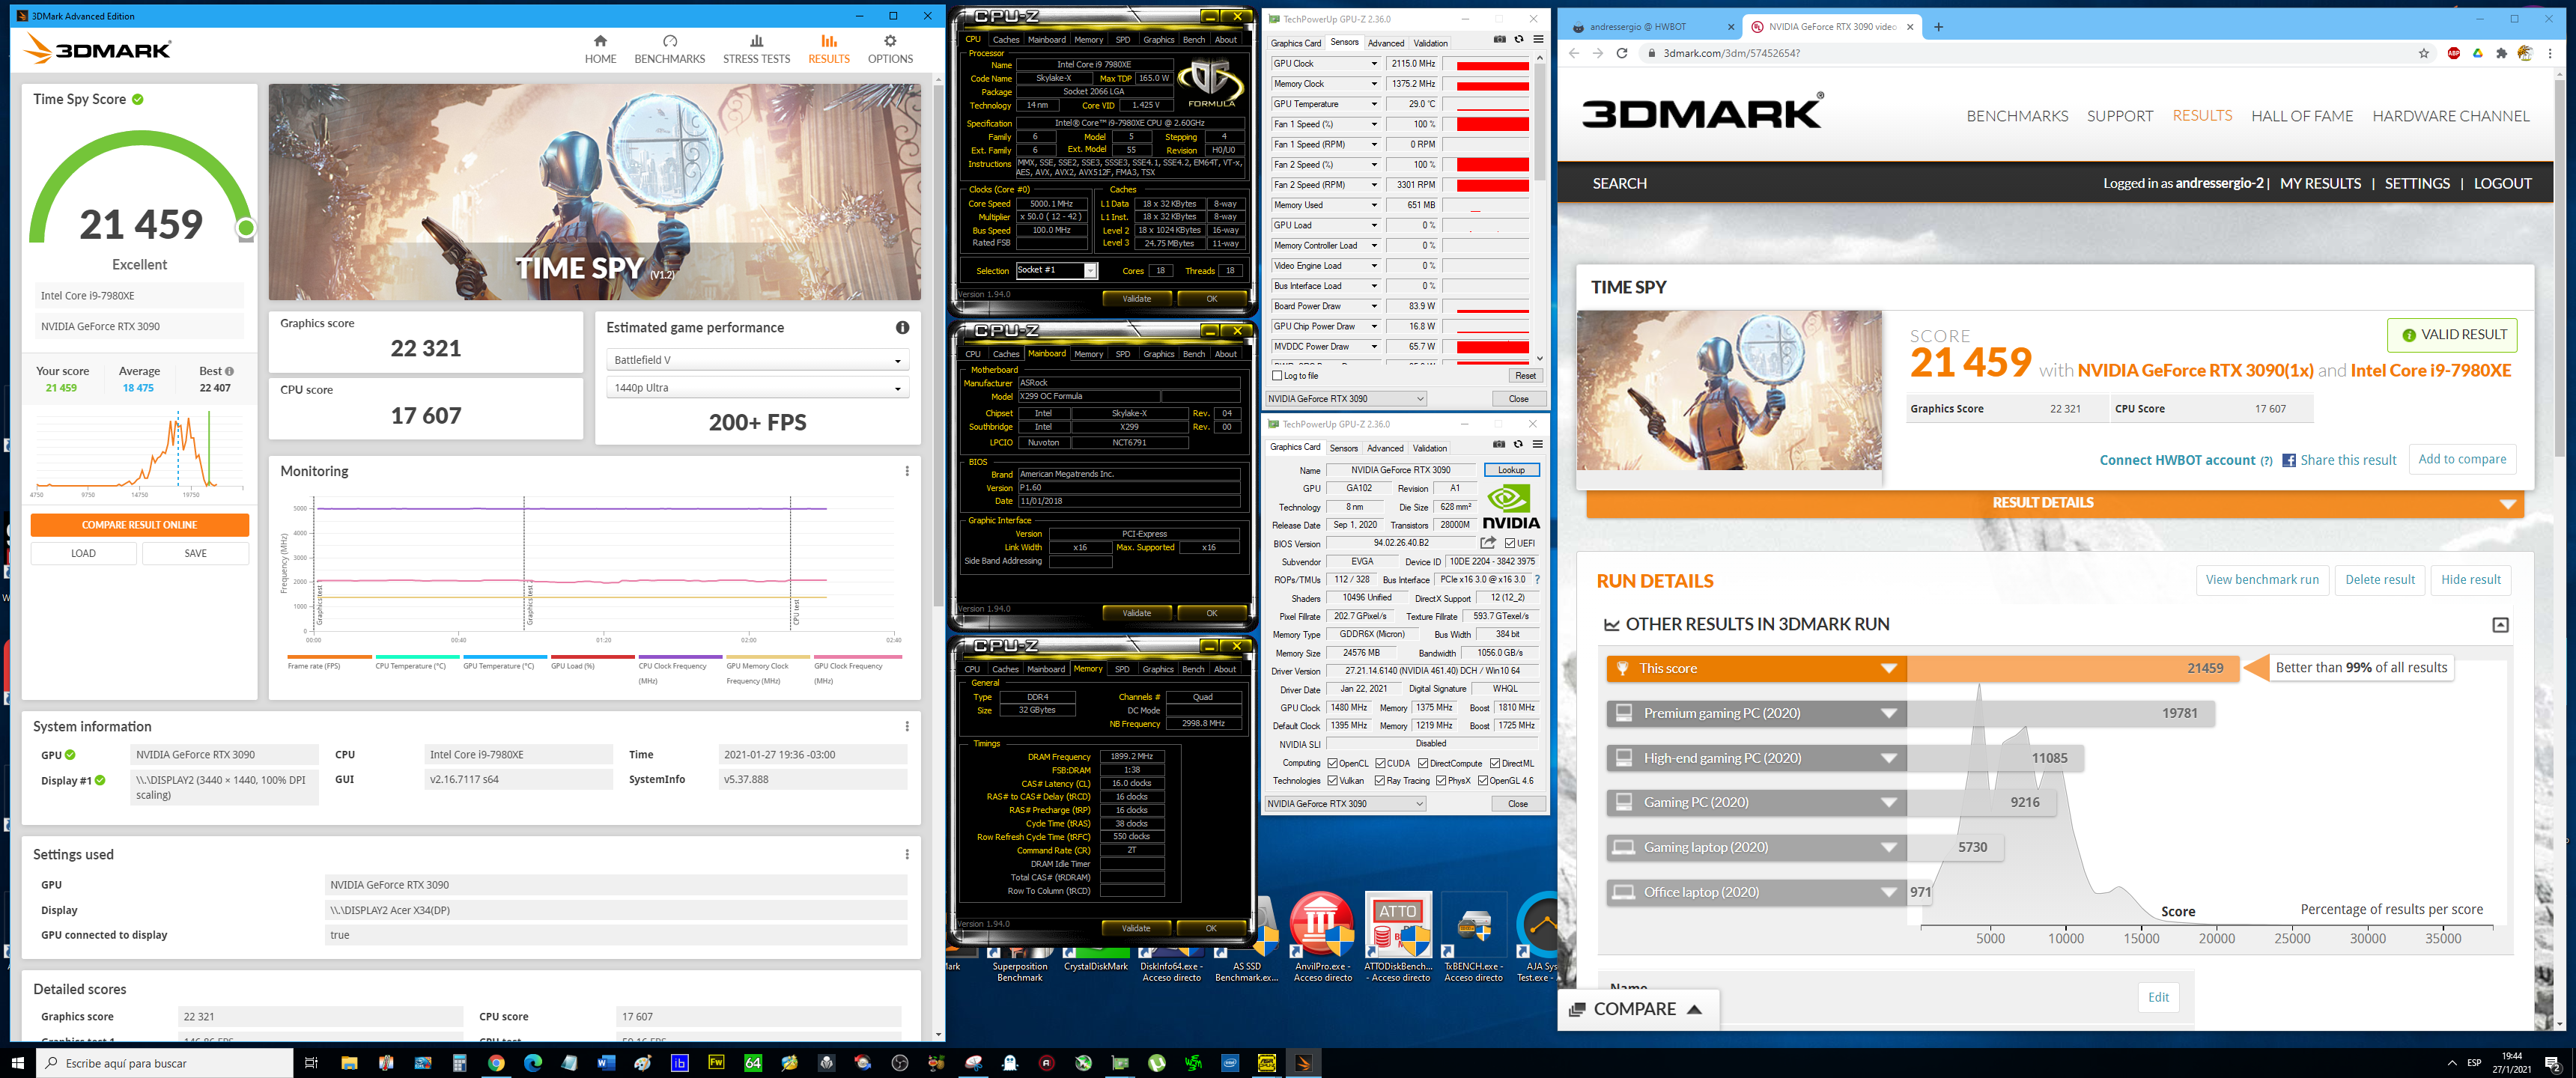Collapse Other Results section square icon
2576x1078 pixels.
pyautogui.click(x=2500, y=625)
